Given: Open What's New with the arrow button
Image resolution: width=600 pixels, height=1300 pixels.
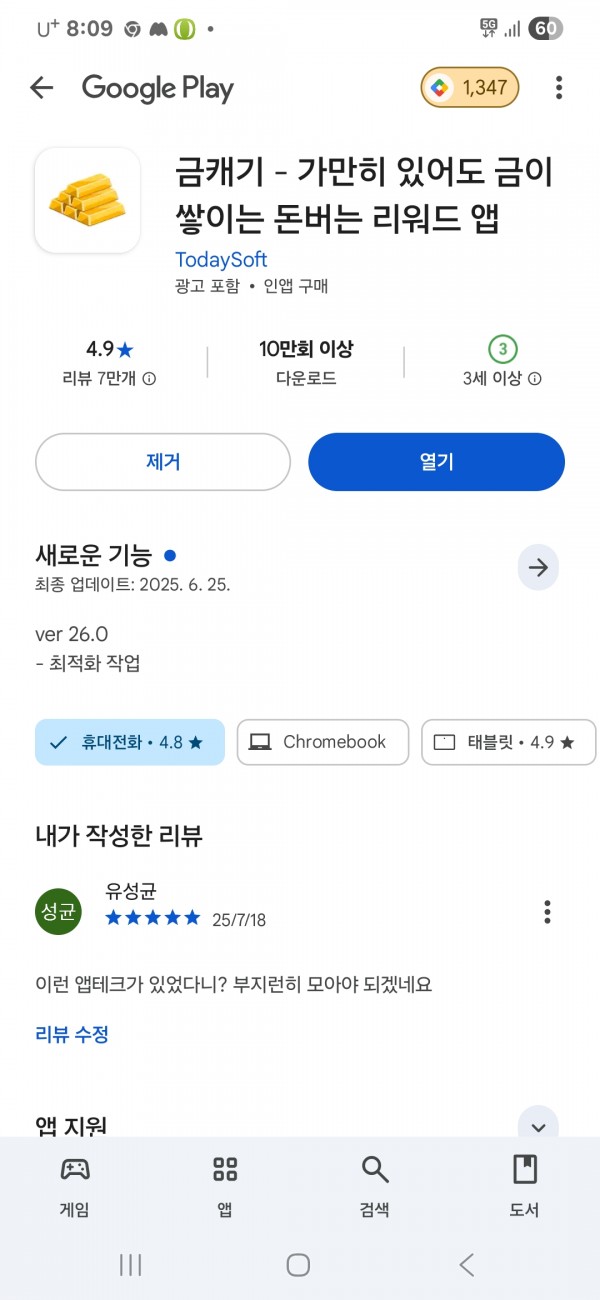Looking at the screenshot, I should 538,568.
